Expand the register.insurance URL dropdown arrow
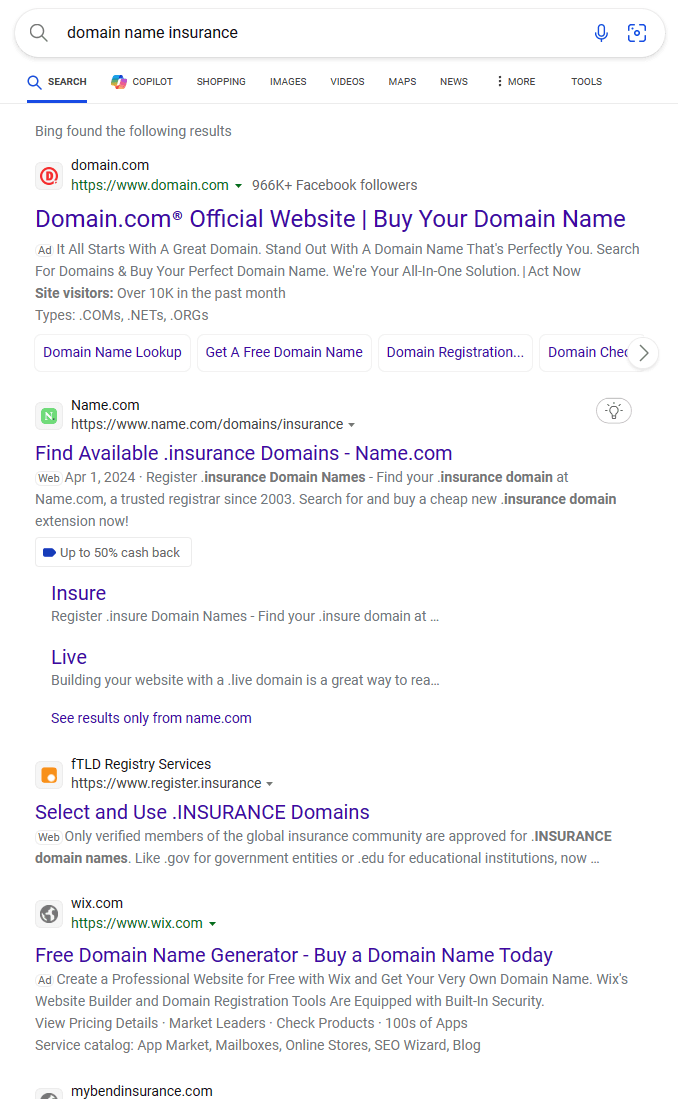The height and width of the screenshot is (1099, 678). coord(269,784)
